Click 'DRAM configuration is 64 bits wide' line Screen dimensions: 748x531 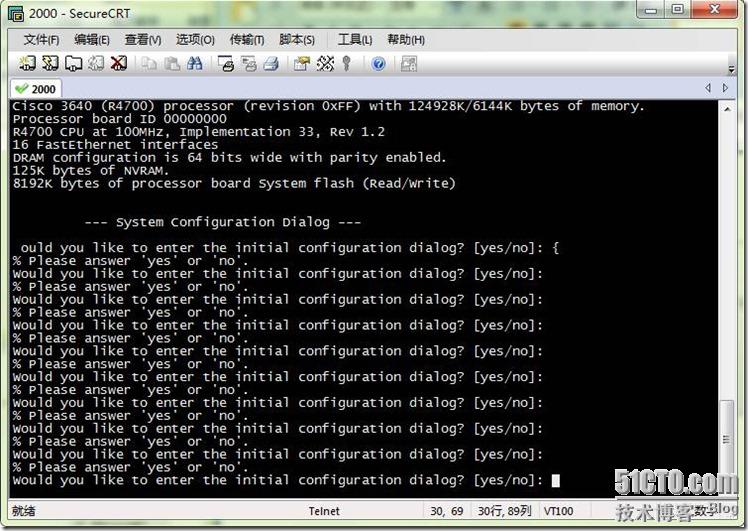coord(229,158)
